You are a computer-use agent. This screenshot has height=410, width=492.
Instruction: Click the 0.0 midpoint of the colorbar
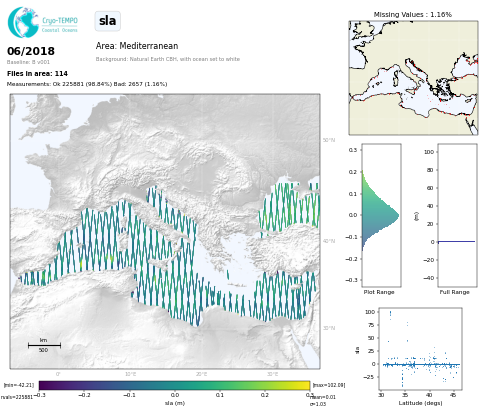[175, 386]
